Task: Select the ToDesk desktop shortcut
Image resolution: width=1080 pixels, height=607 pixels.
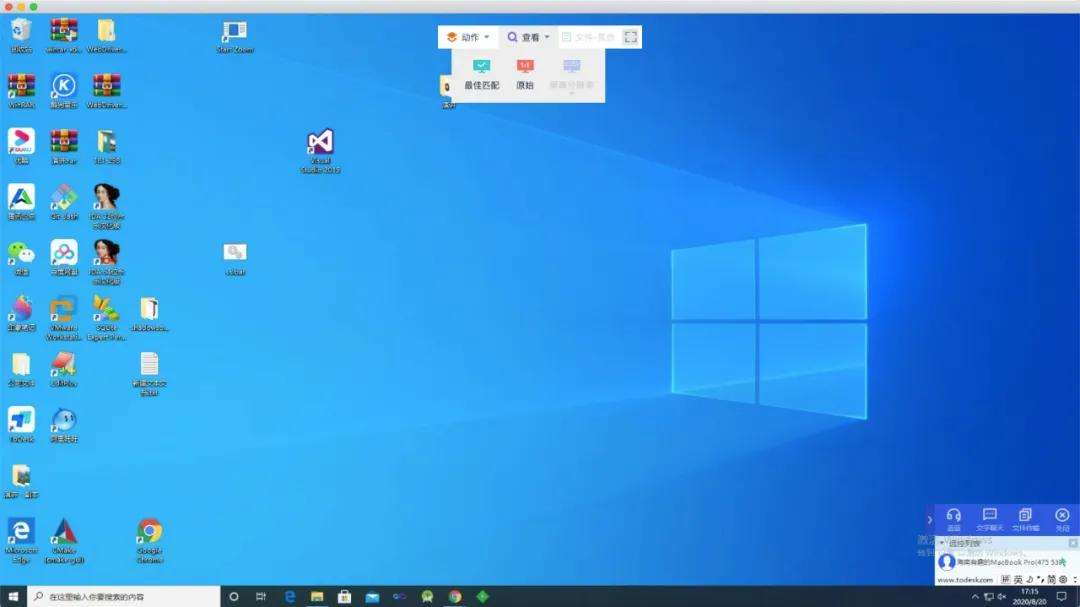Action: 21,425
